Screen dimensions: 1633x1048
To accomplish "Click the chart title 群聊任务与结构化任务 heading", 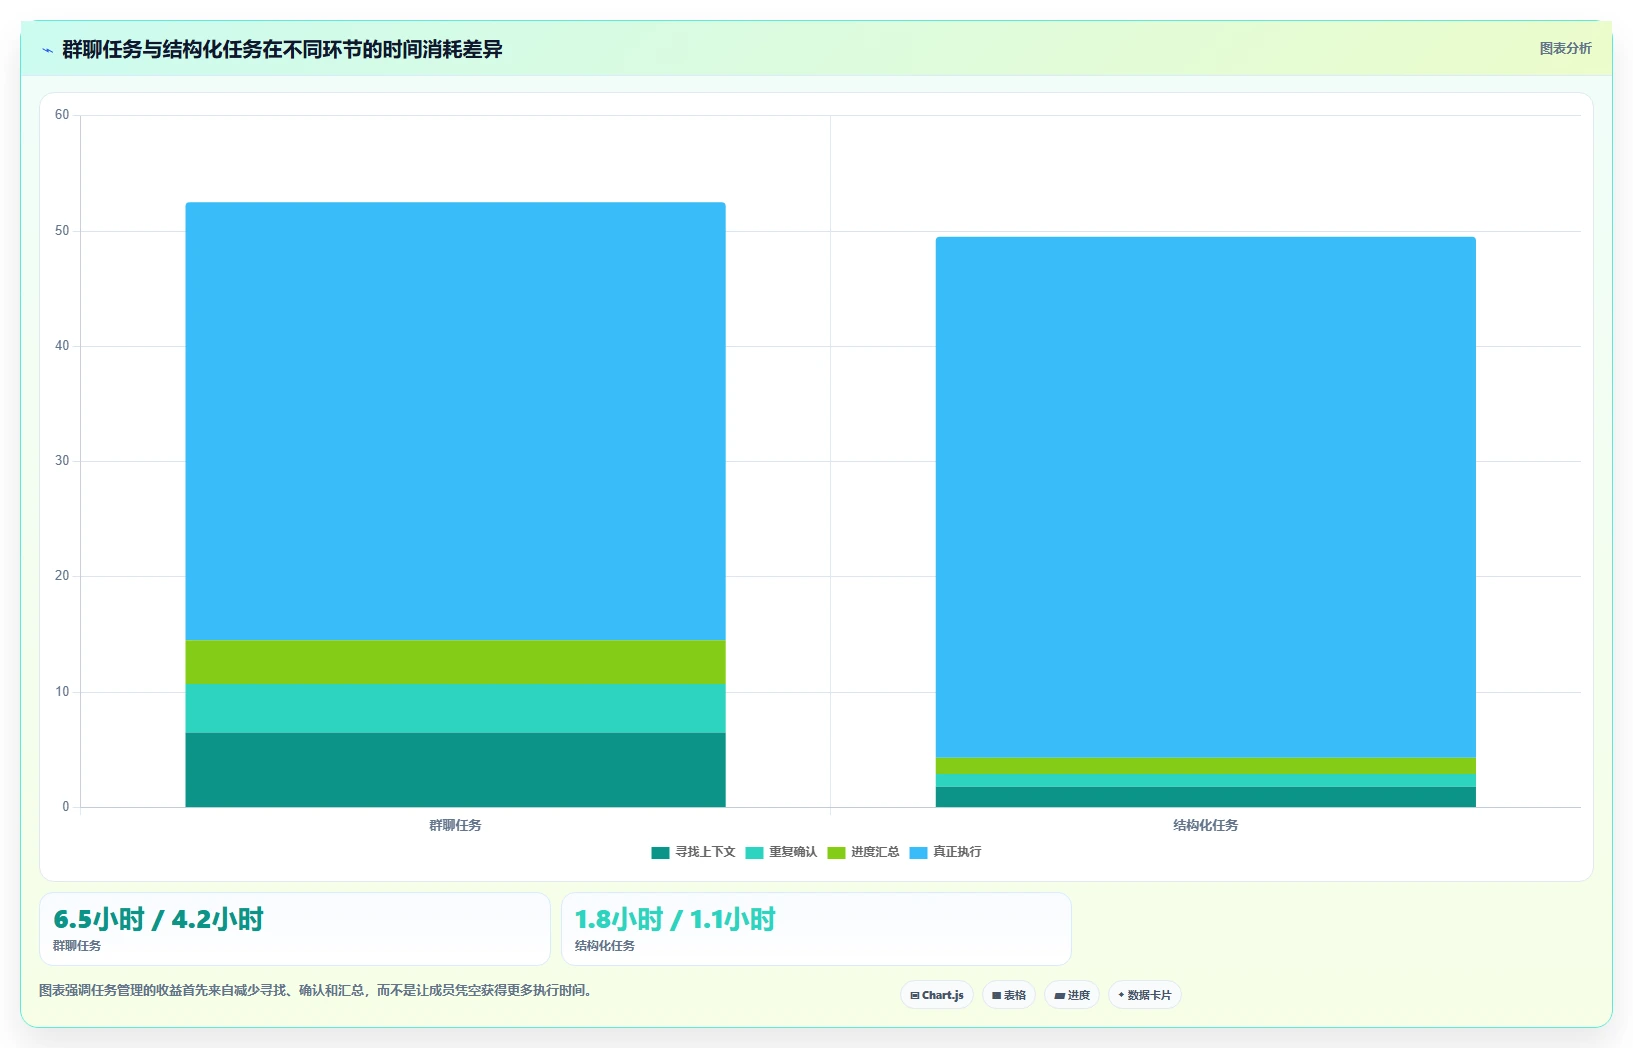I will click(x=282, y=49).
